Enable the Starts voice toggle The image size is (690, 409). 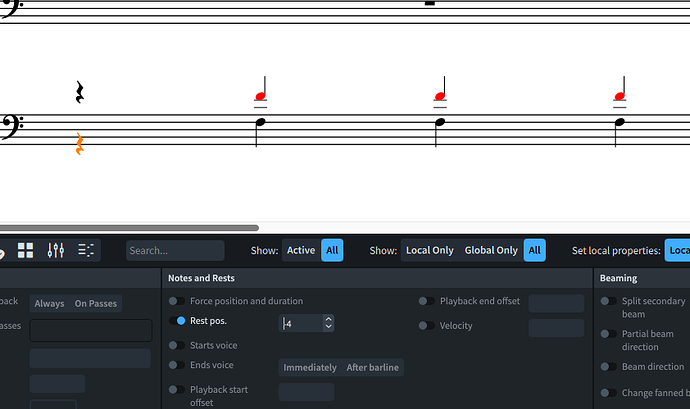(177, 345)
